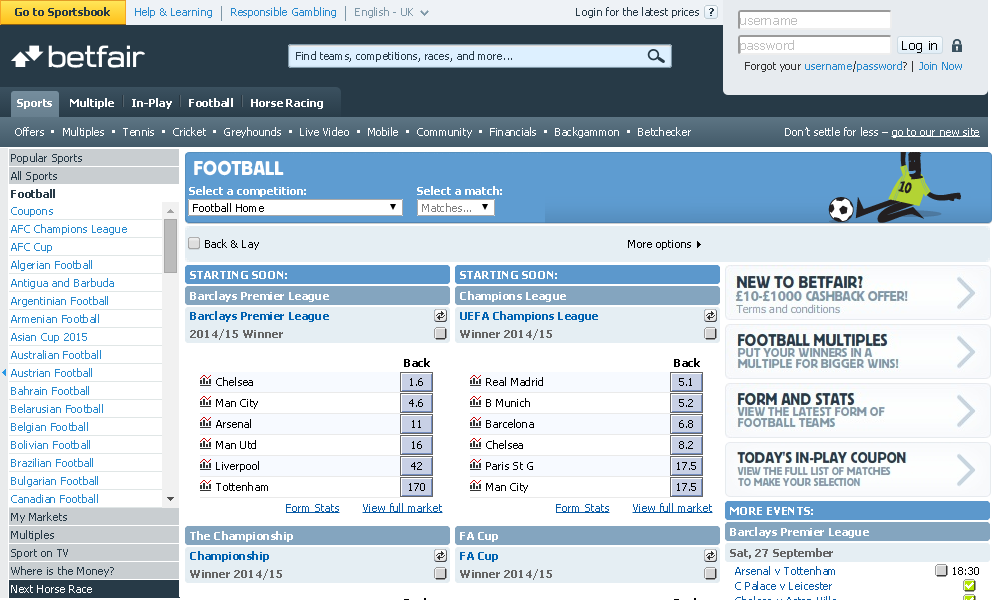
Task: Open Brazilian Football in sidebar
Action: (x=52, y=463)
